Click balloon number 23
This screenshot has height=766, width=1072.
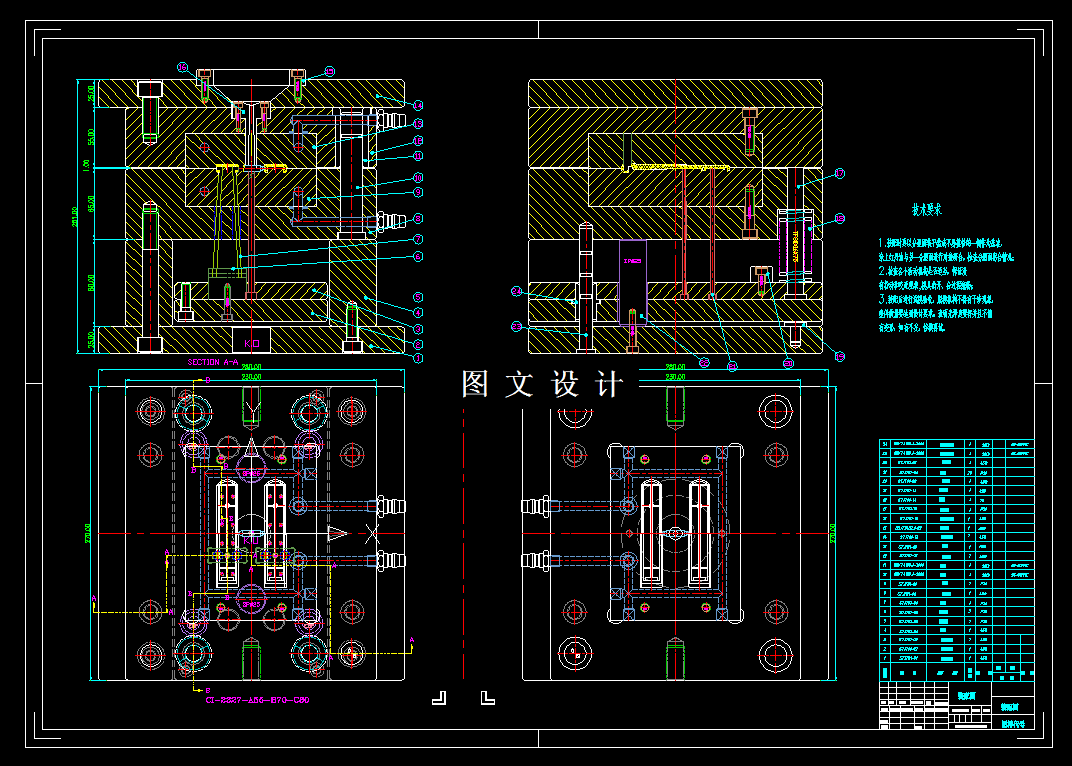click(516, 327)
